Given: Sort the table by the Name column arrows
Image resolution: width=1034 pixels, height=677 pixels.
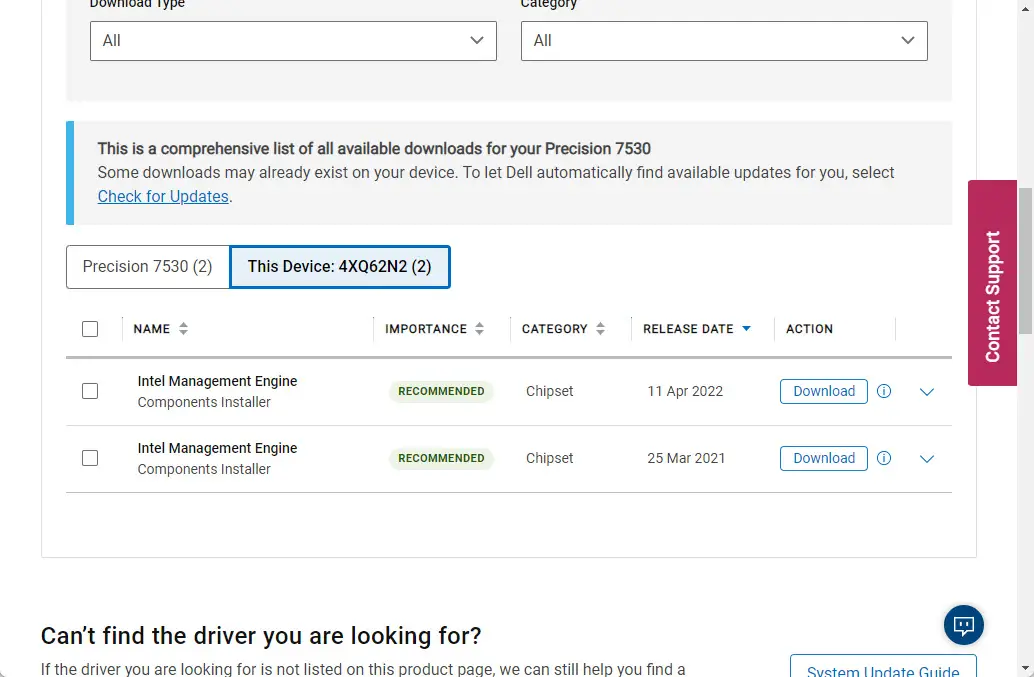Looking at the screenshot, I should 183,328.
